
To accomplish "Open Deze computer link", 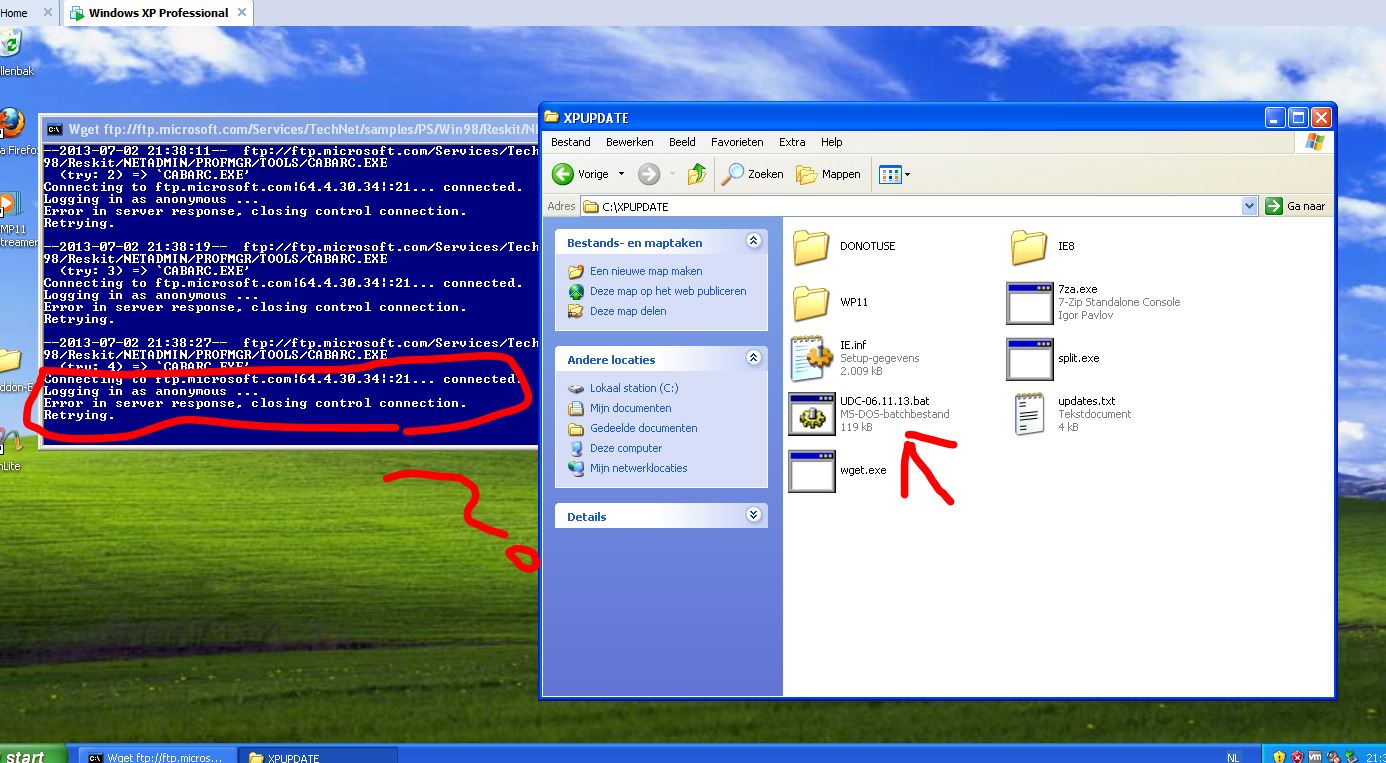I will 626,448.
